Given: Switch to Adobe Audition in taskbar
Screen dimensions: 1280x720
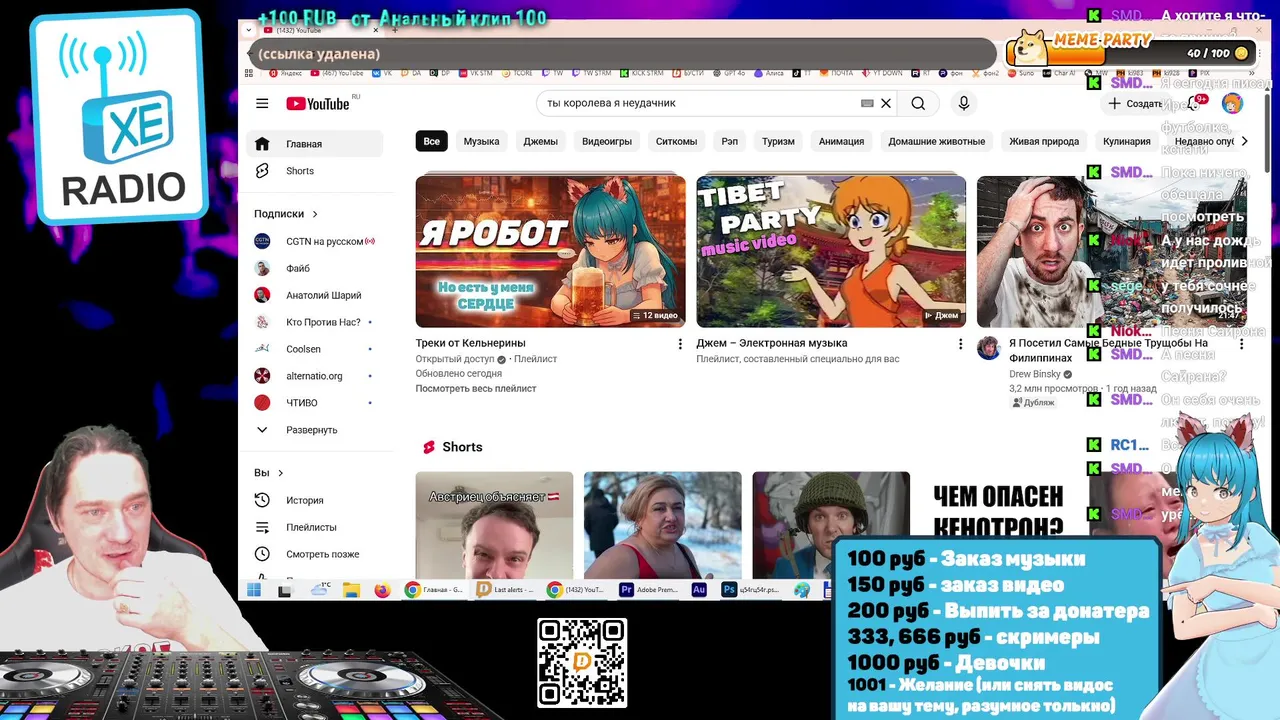Looking at the screenshot, I should click(699, 590).
